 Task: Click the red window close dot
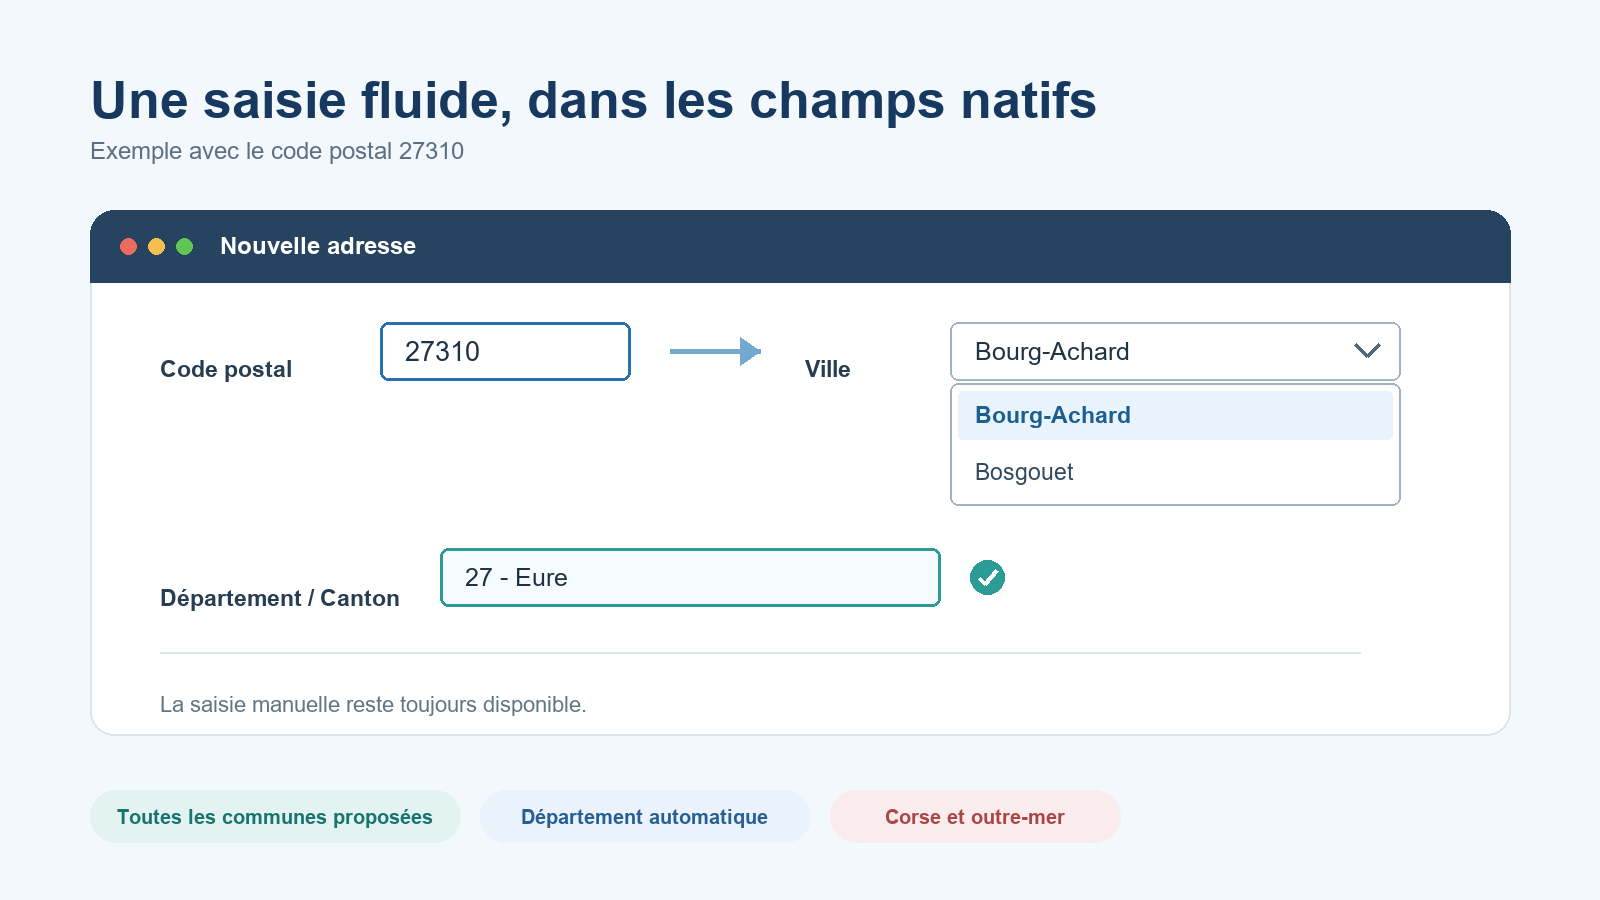tap(128, 246)
